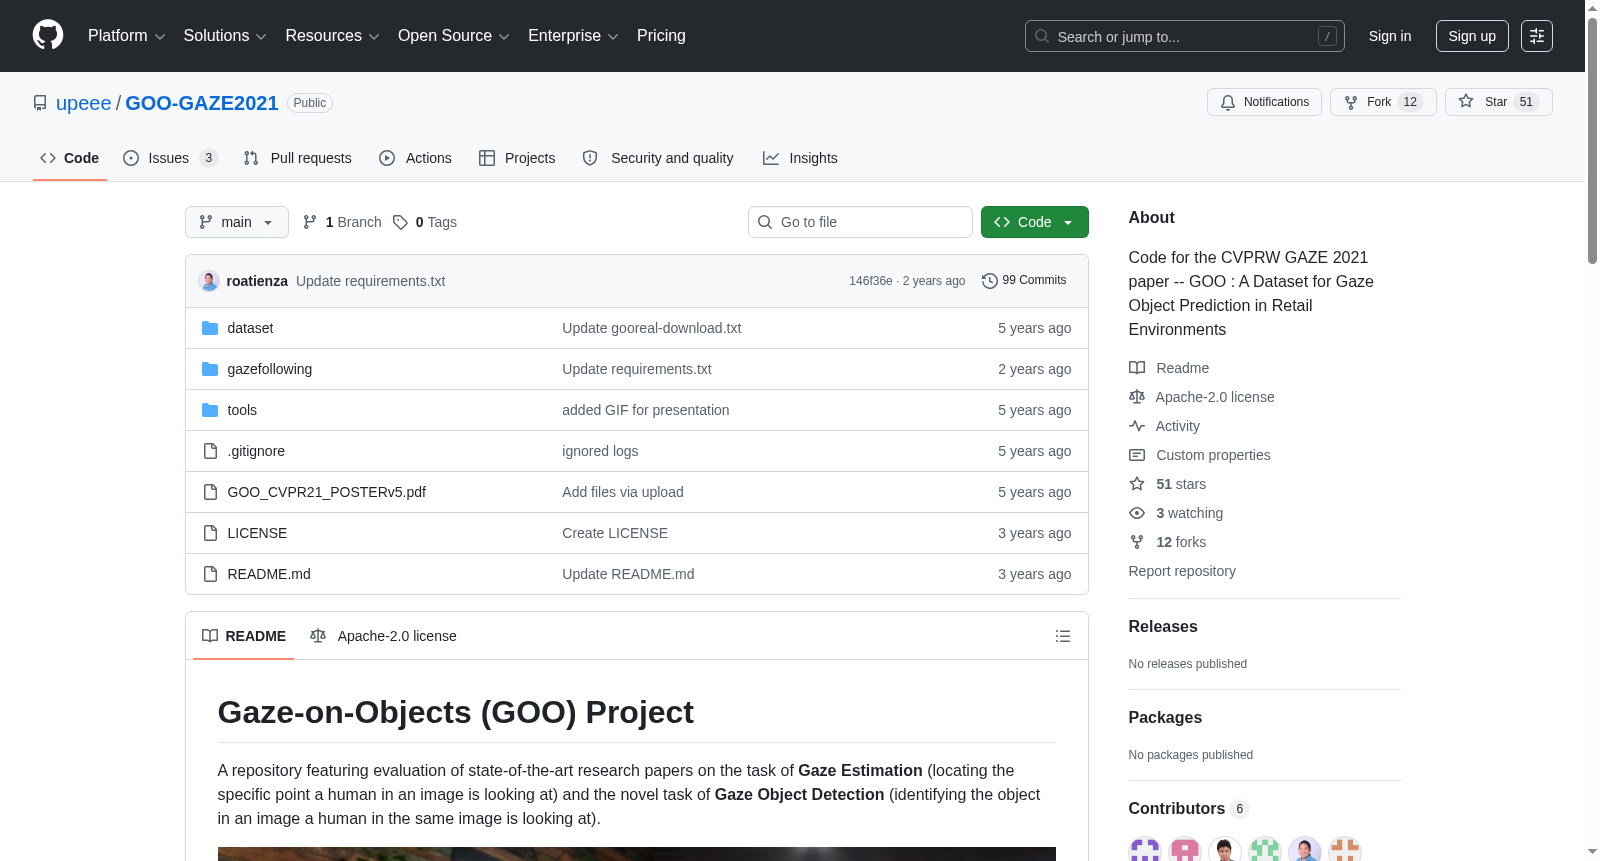Open the green Code dropdown button
This screenshot has height=861, width=1600.
click(x=1035, y=222)
